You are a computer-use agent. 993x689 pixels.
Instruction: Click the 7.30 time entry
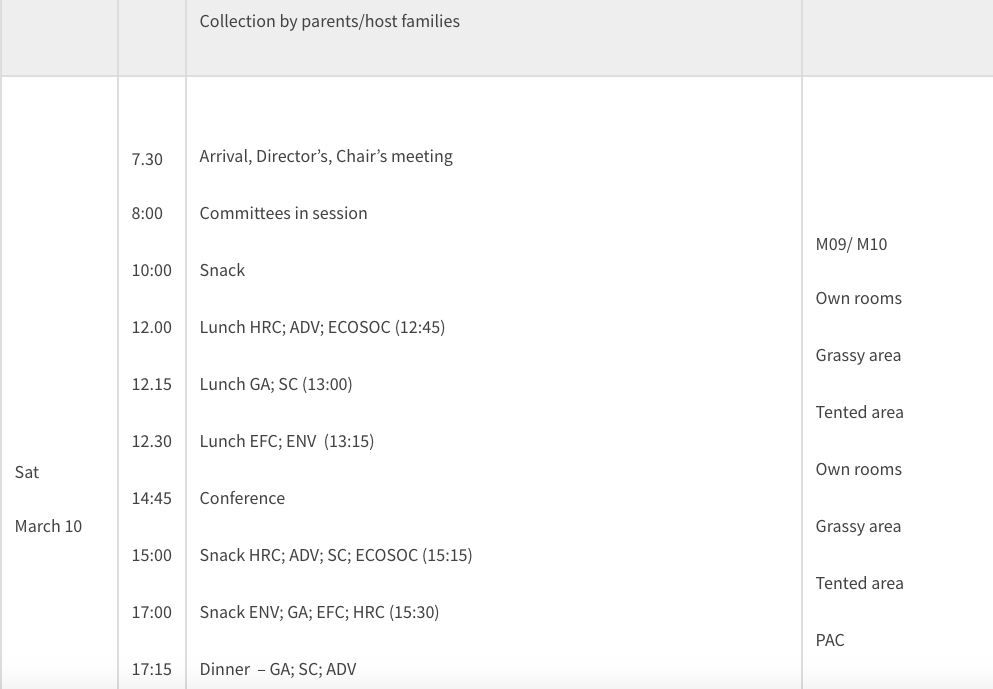(x=147, y=159)
